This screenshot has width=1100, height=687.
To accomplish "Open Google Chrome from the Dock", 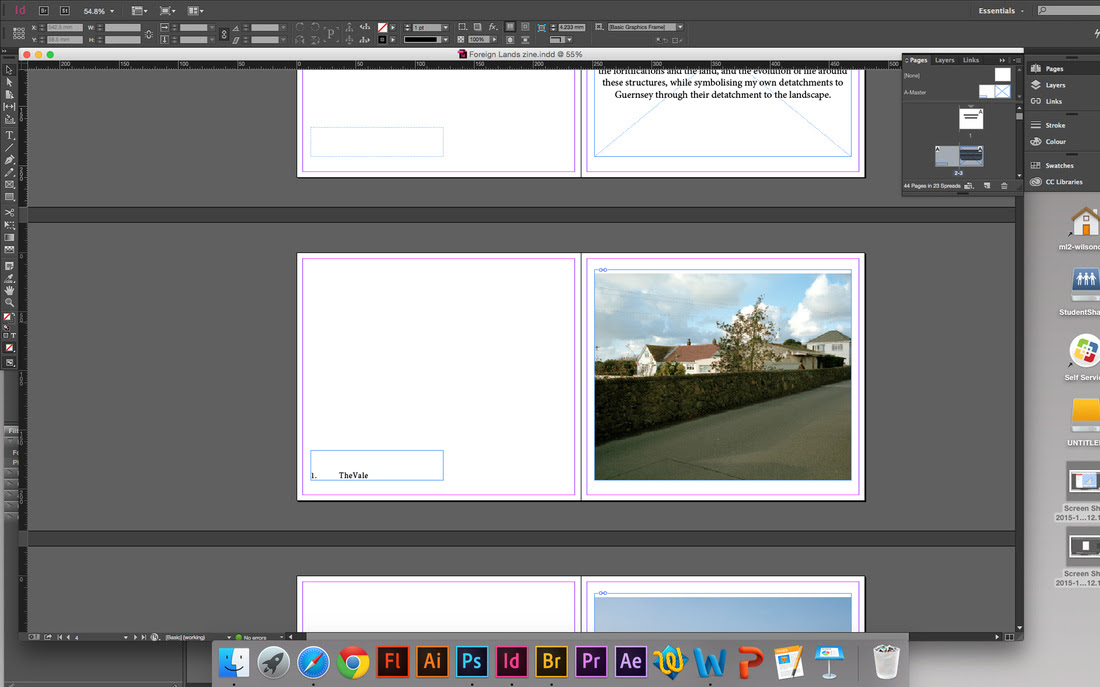I will [353, 661].
